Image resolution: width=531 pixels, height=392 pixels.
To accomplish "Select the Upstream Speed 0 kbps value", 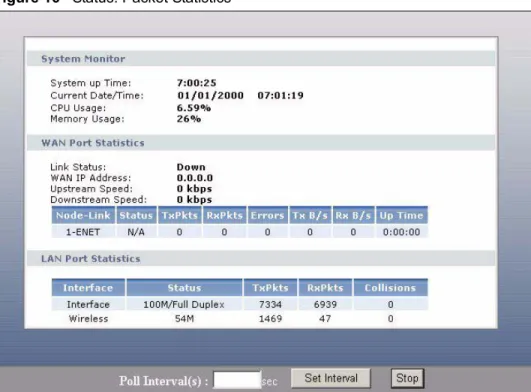I will (x=194, y=189).
